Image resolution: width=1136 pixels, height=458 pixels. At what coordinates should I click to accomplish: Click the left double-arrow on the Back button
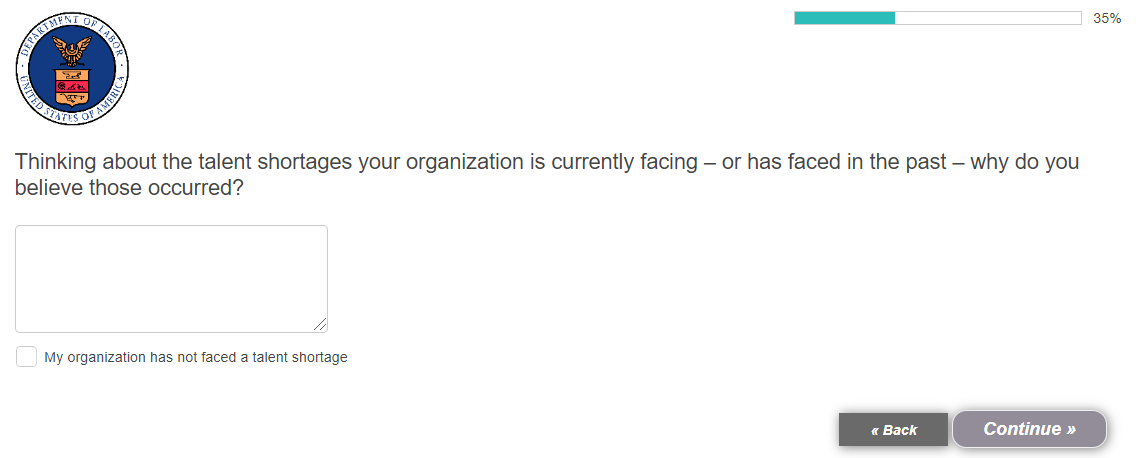click(x=875, y=431)
